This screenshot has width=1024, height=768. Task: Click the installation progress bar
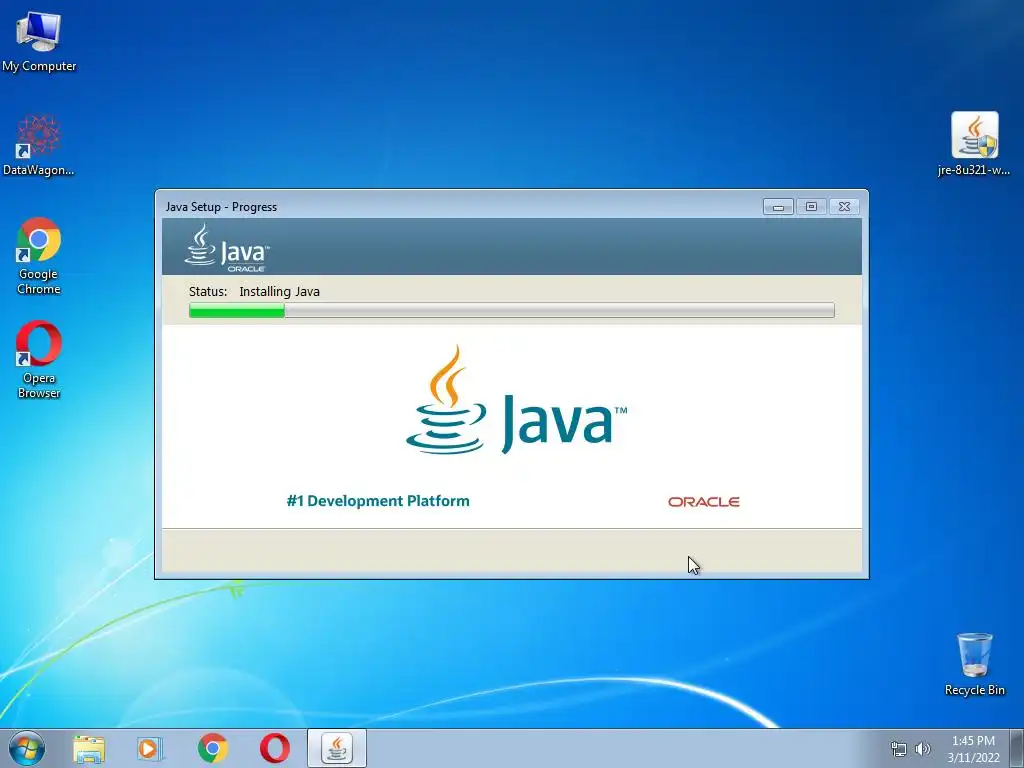[511, 310]
